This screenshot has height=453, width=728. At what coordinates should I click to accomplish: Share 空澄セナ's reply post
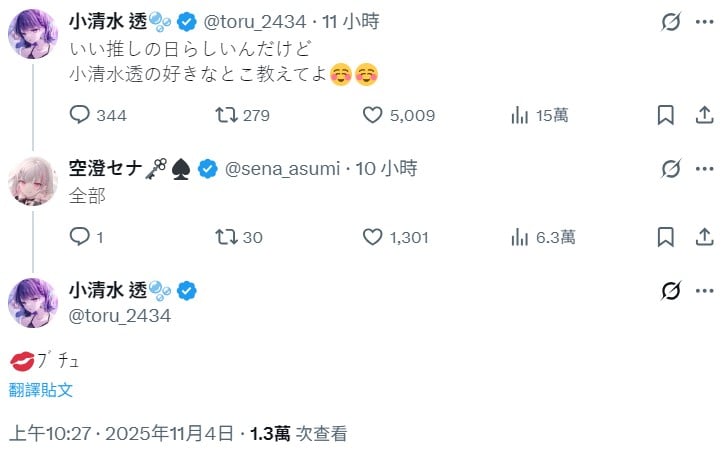[x=701, y=237]
